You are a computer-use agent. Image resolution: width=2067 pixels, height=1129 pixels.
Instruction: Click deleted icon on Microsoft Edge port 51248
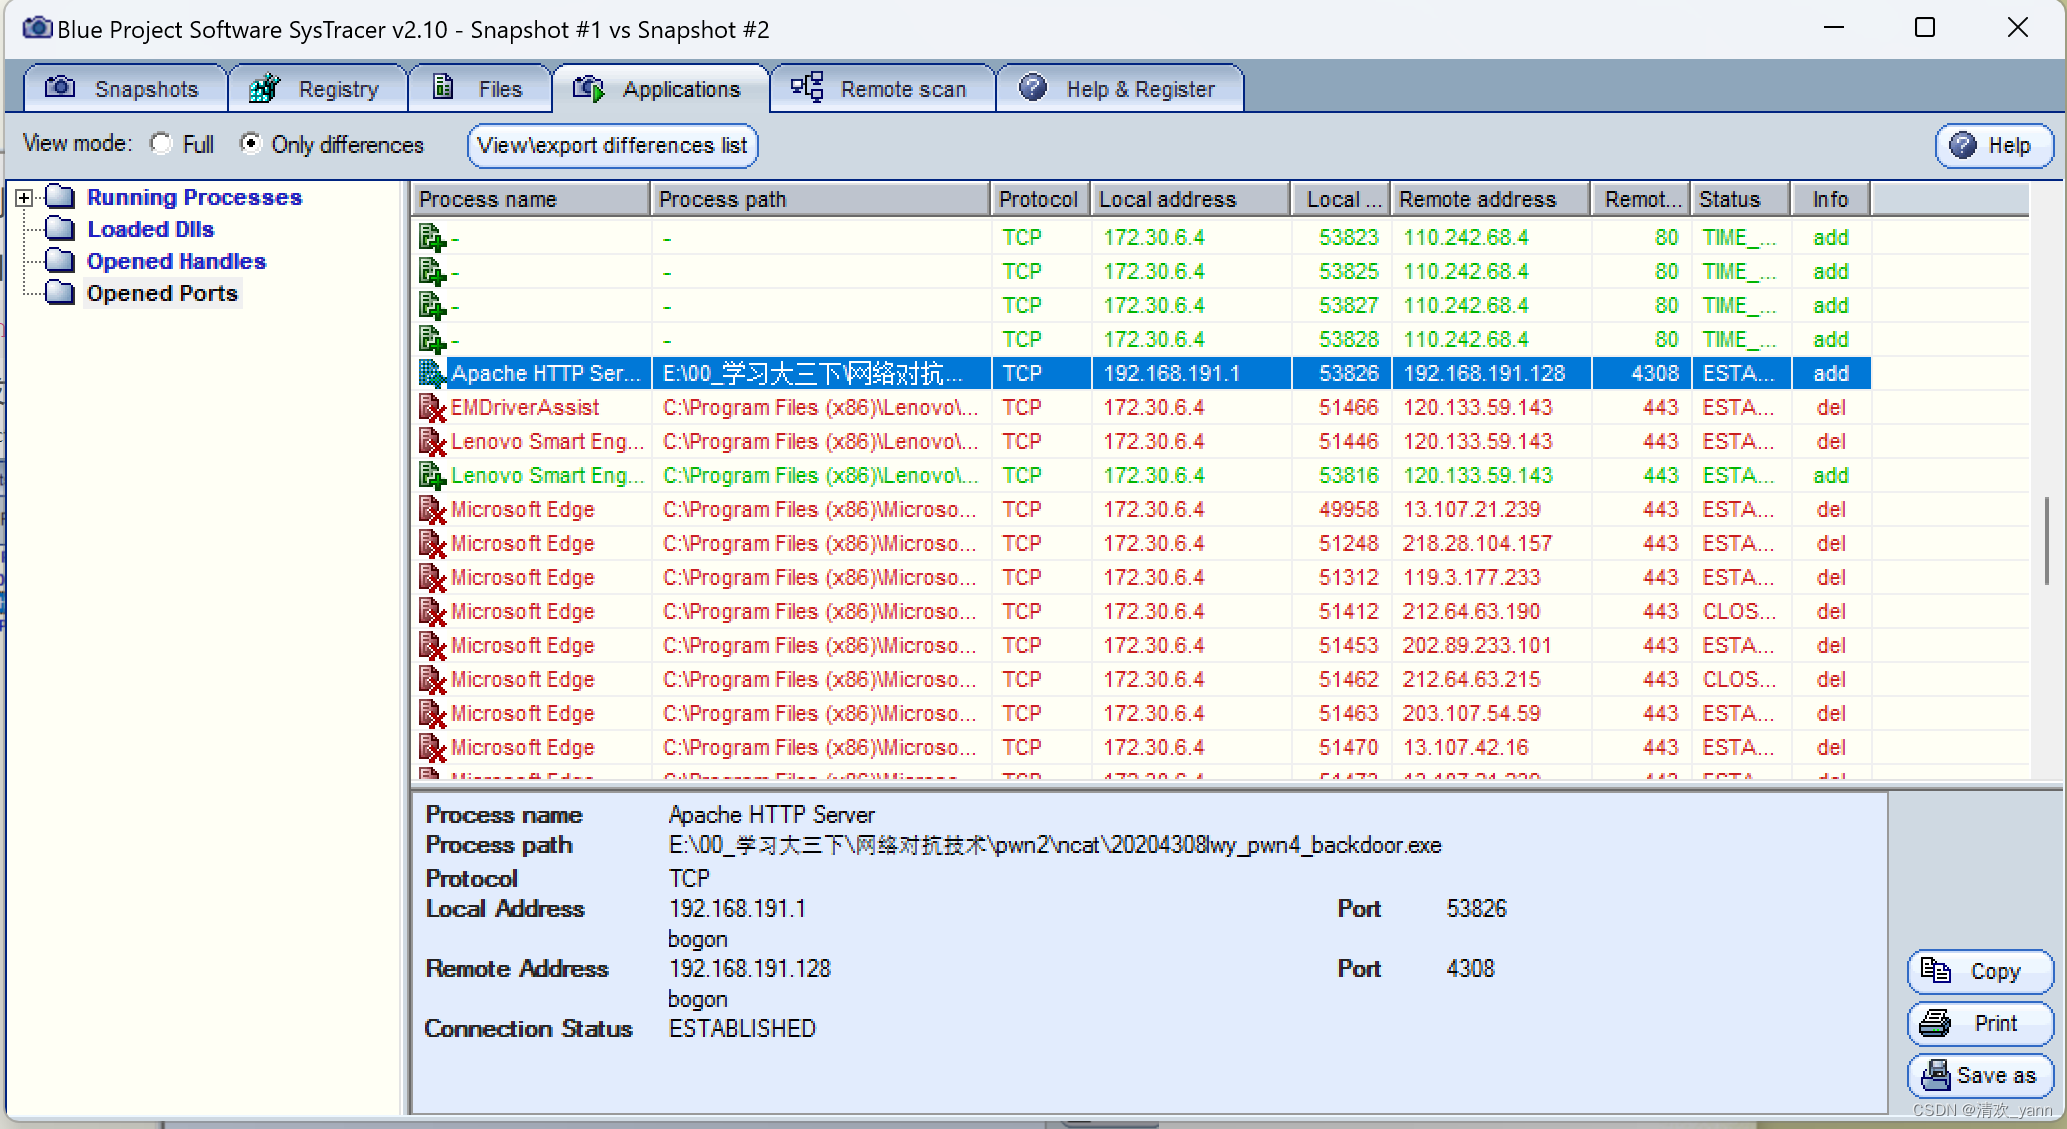tap(432, 544)
